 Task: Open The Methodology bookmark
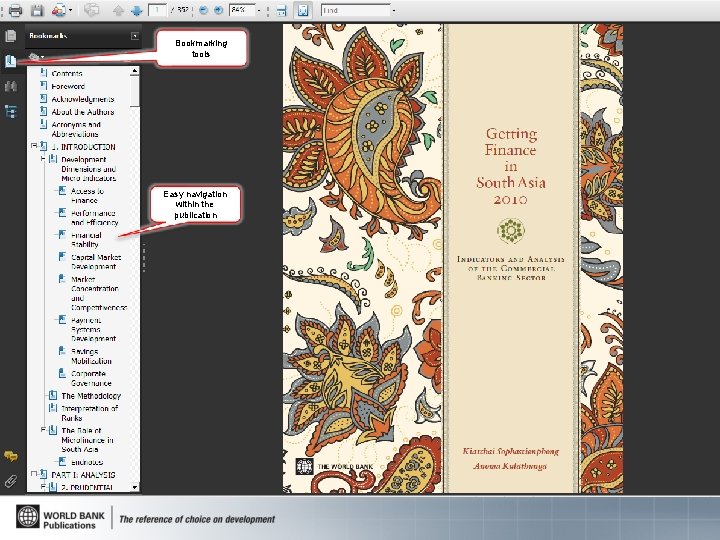91,396
